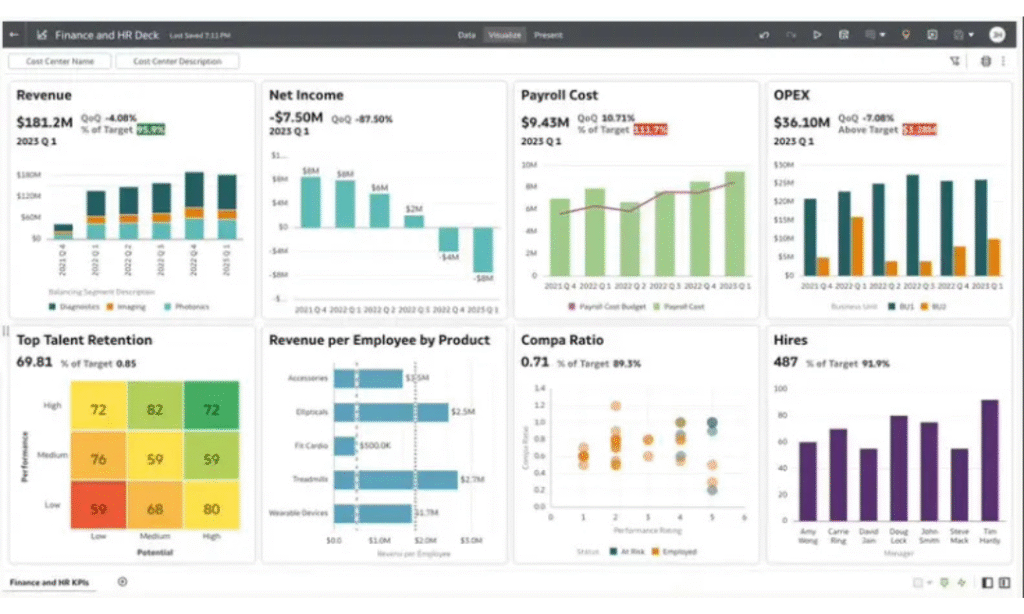Add a new canvas with plus icon
Viewport: 1024px width, 614px height.
point(122,581)
